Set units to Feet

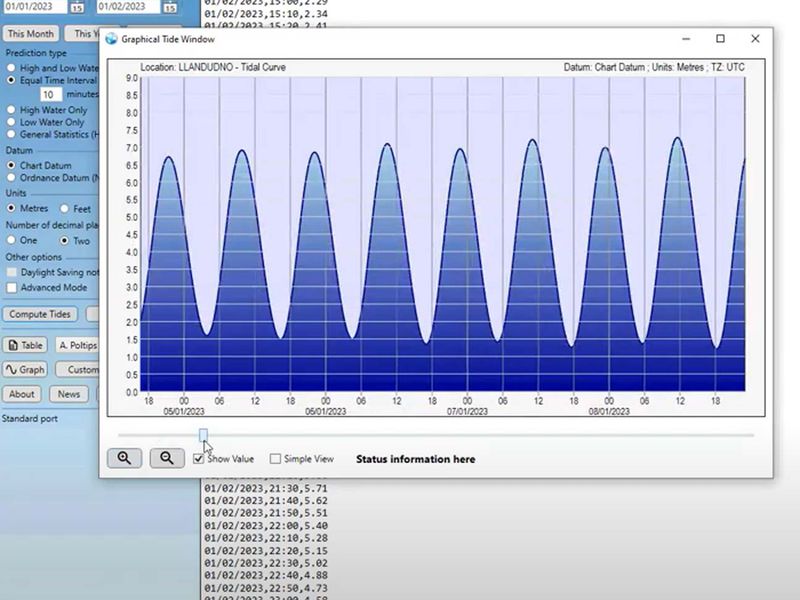[x=64, y=208]
